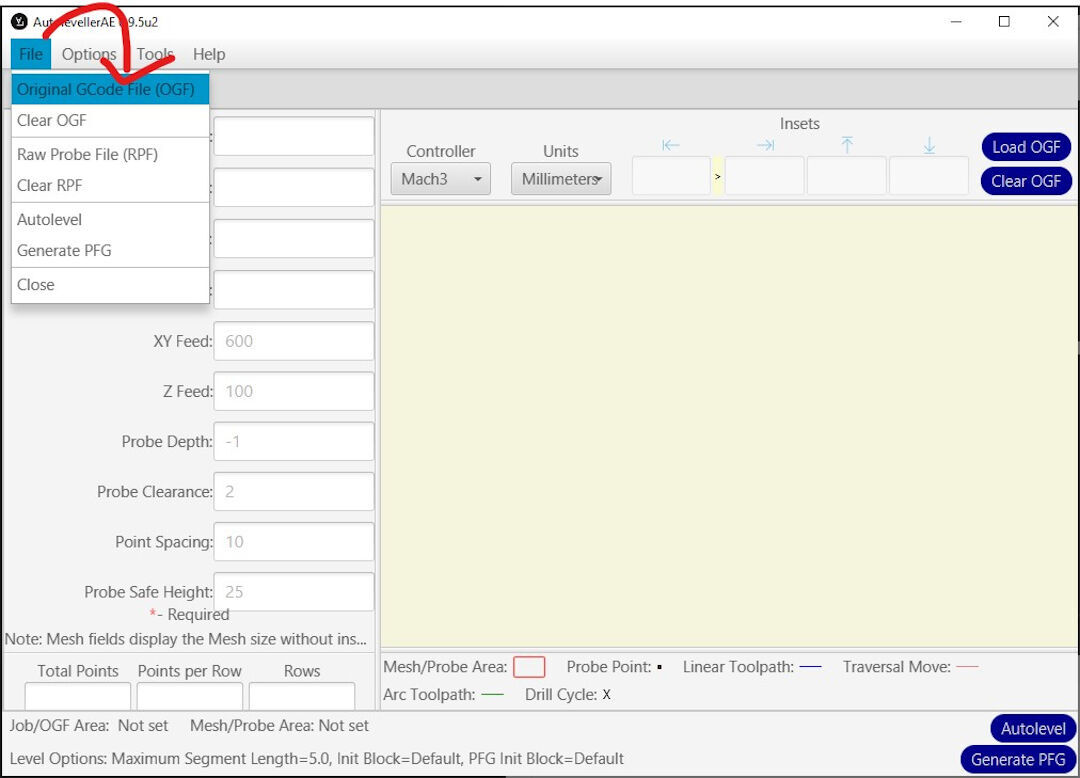Open the Help menu
The width and height of the screenshot is (1080, 778).
point(209,54)
